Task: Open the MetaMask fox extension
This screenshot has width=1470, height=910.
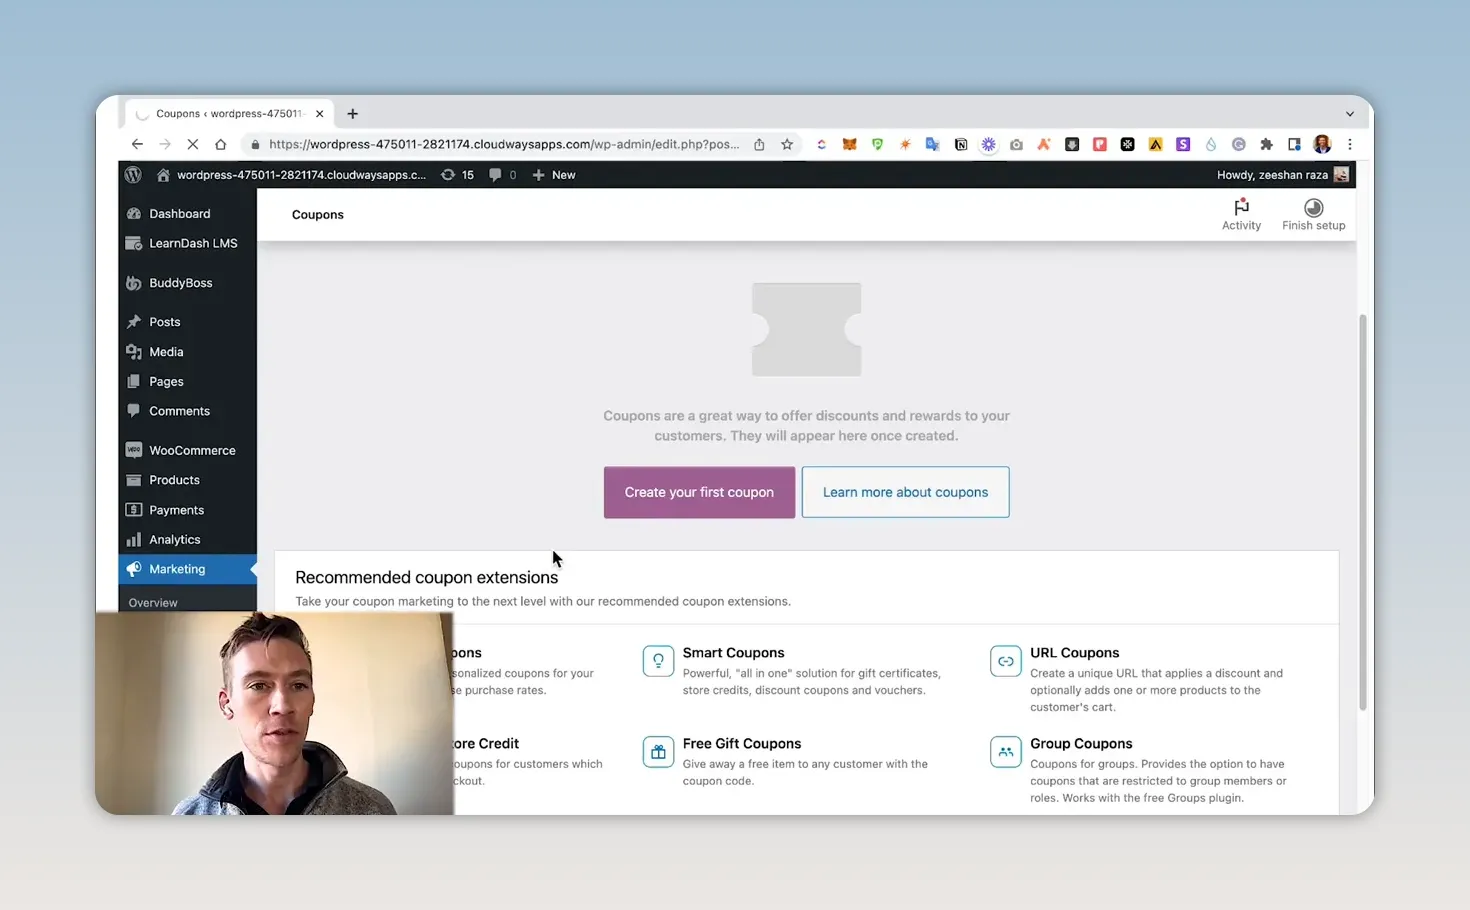Action: [x=849, y=144]
